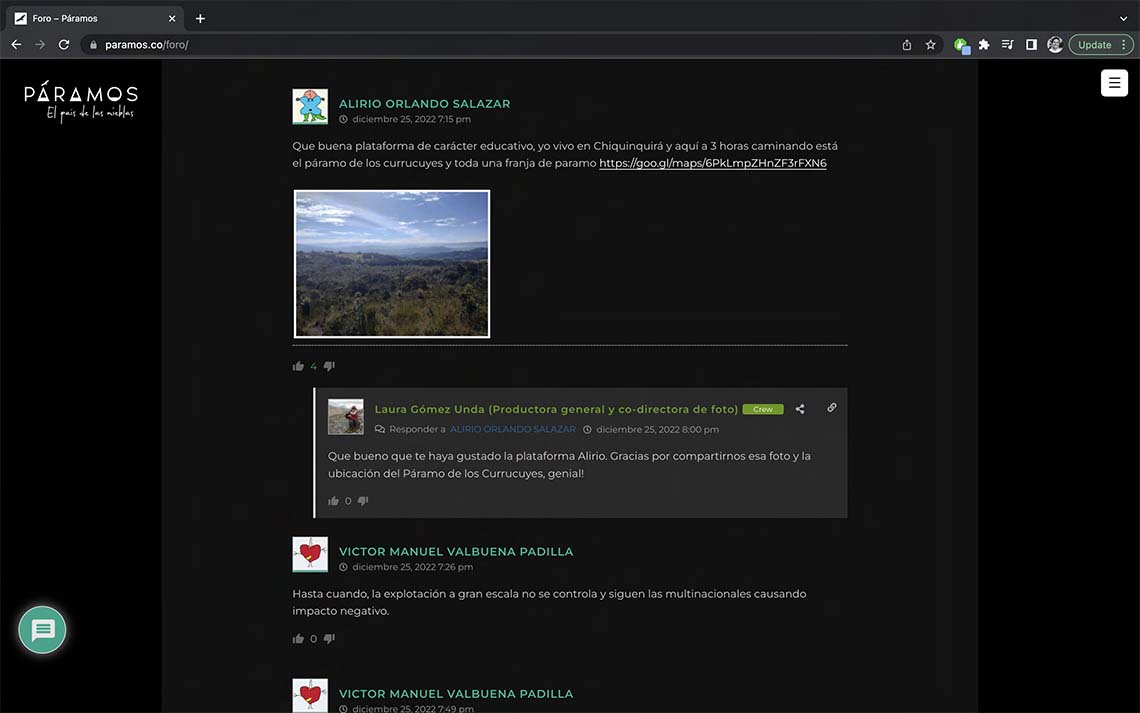Click the share icon on Laura's reply
This screenshot has height=713, width=1140.
coord(800,409)
